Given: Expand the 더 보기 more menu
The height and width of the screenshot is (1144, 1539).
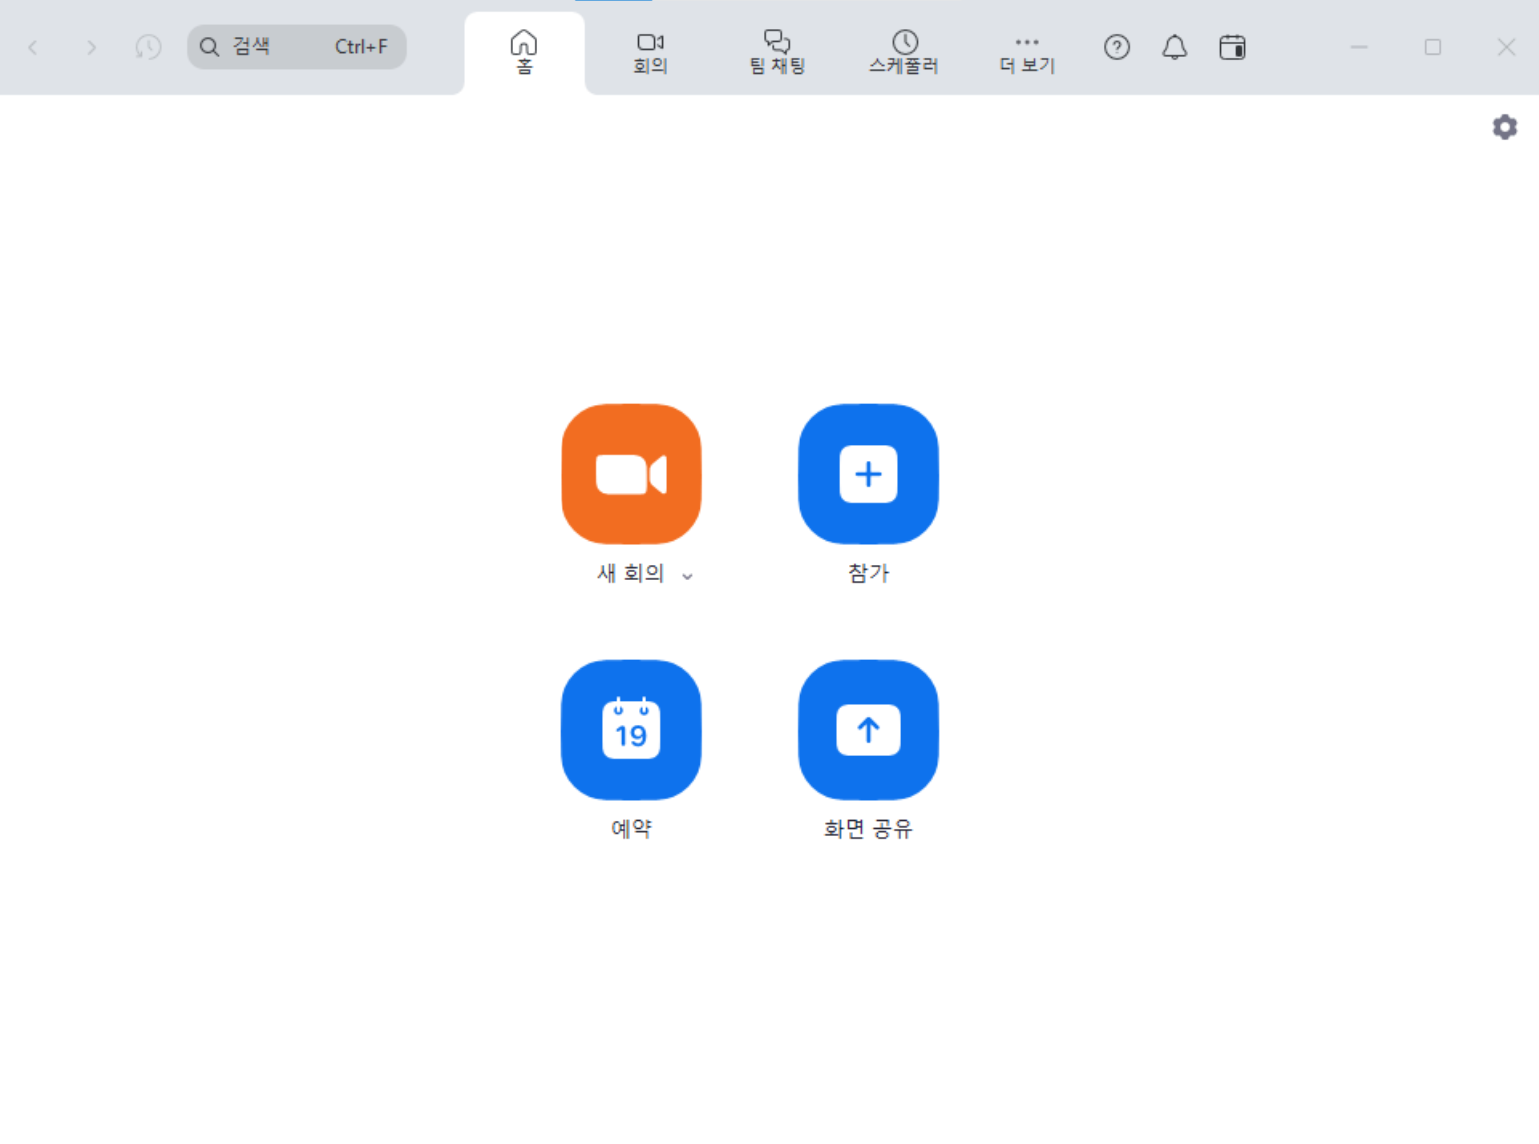Looking at the screenshot, I should [x=1027, y=53].
